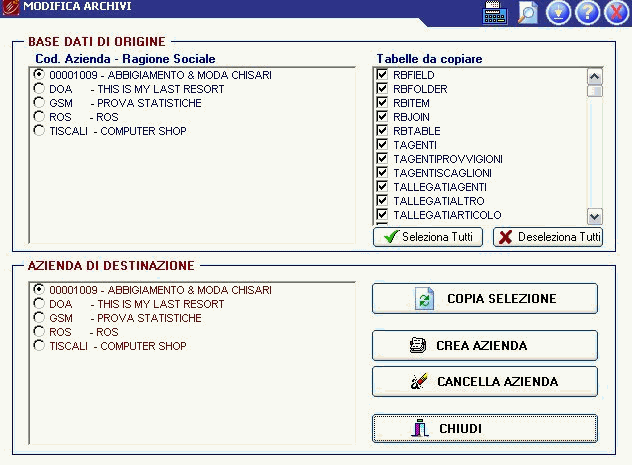Open help via question mark icon
This screenshot has width=632, height=465.
click(587, 12)
